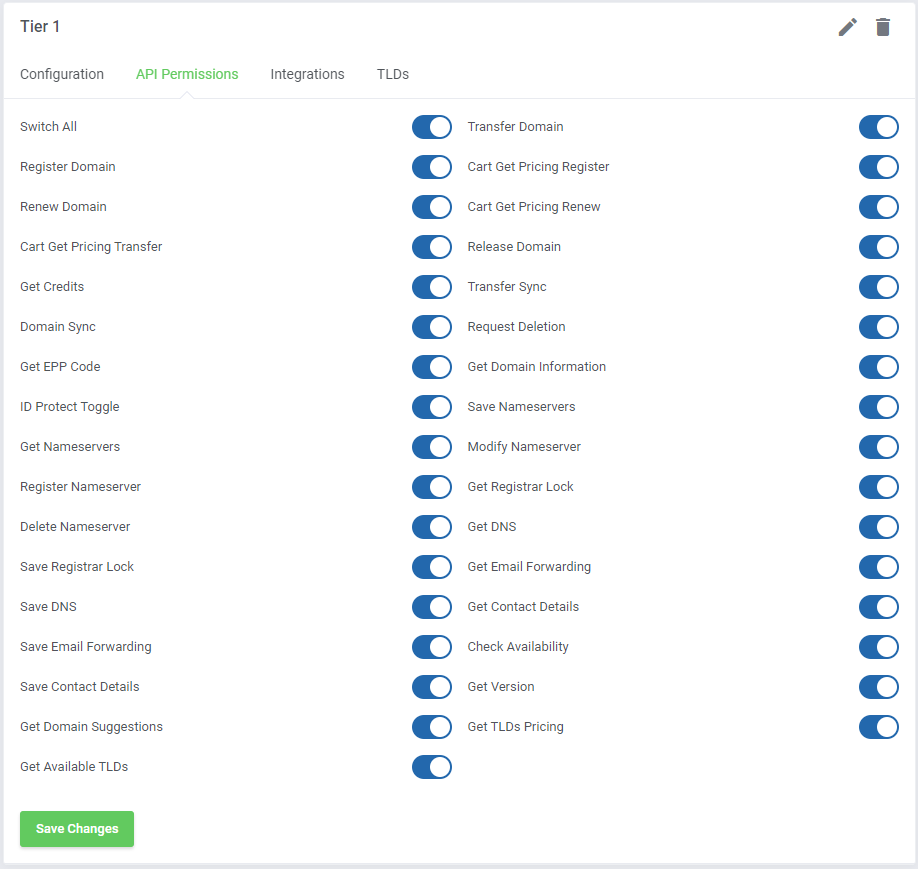Viewport: 918px width, 869px height.
Task: Turn off Get Email Forwarding toggle
Action: (x=879, y=567)
